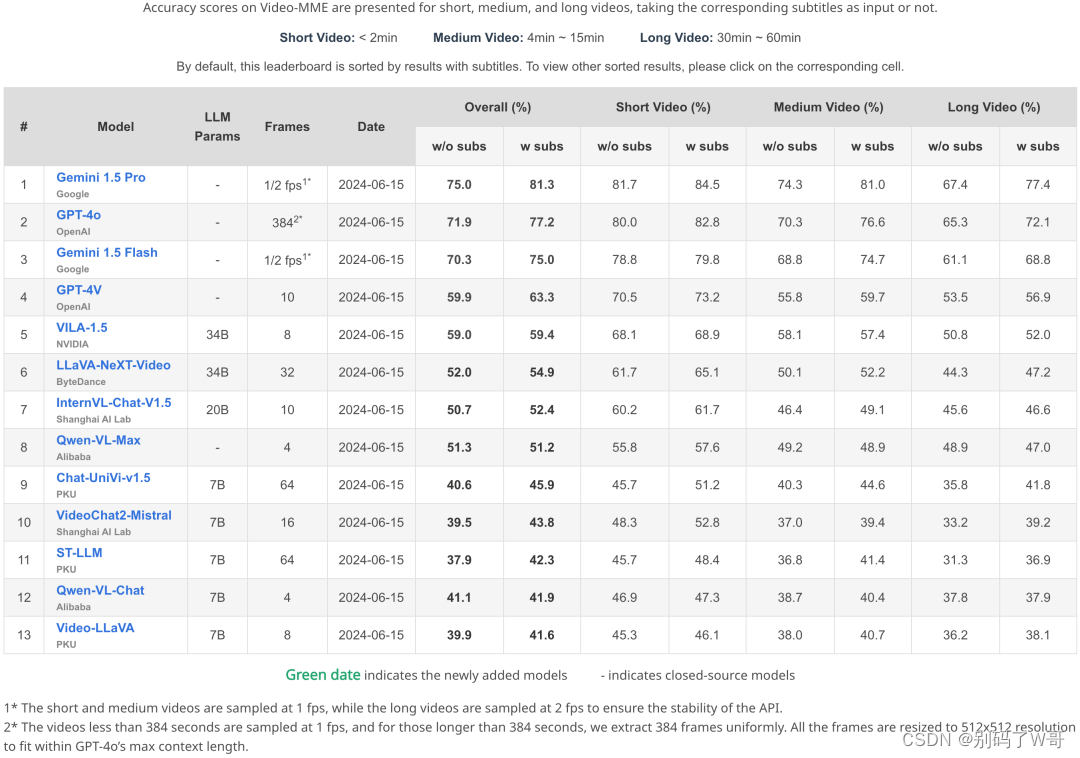1080x758 pixels.
Task: Select the 72.1 long video score
Action: [1038, 222]
